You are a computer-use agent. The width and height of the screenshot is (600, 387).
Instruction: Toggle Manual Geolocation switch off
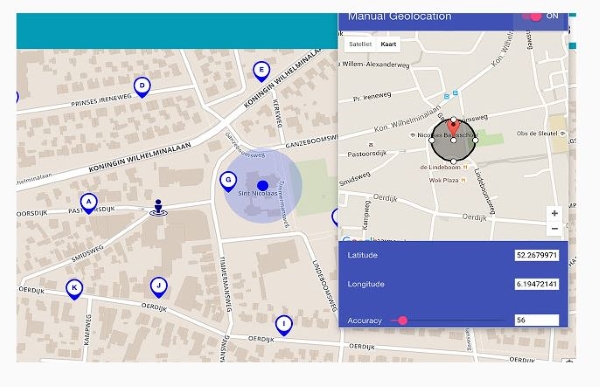(x=532, y=16)
